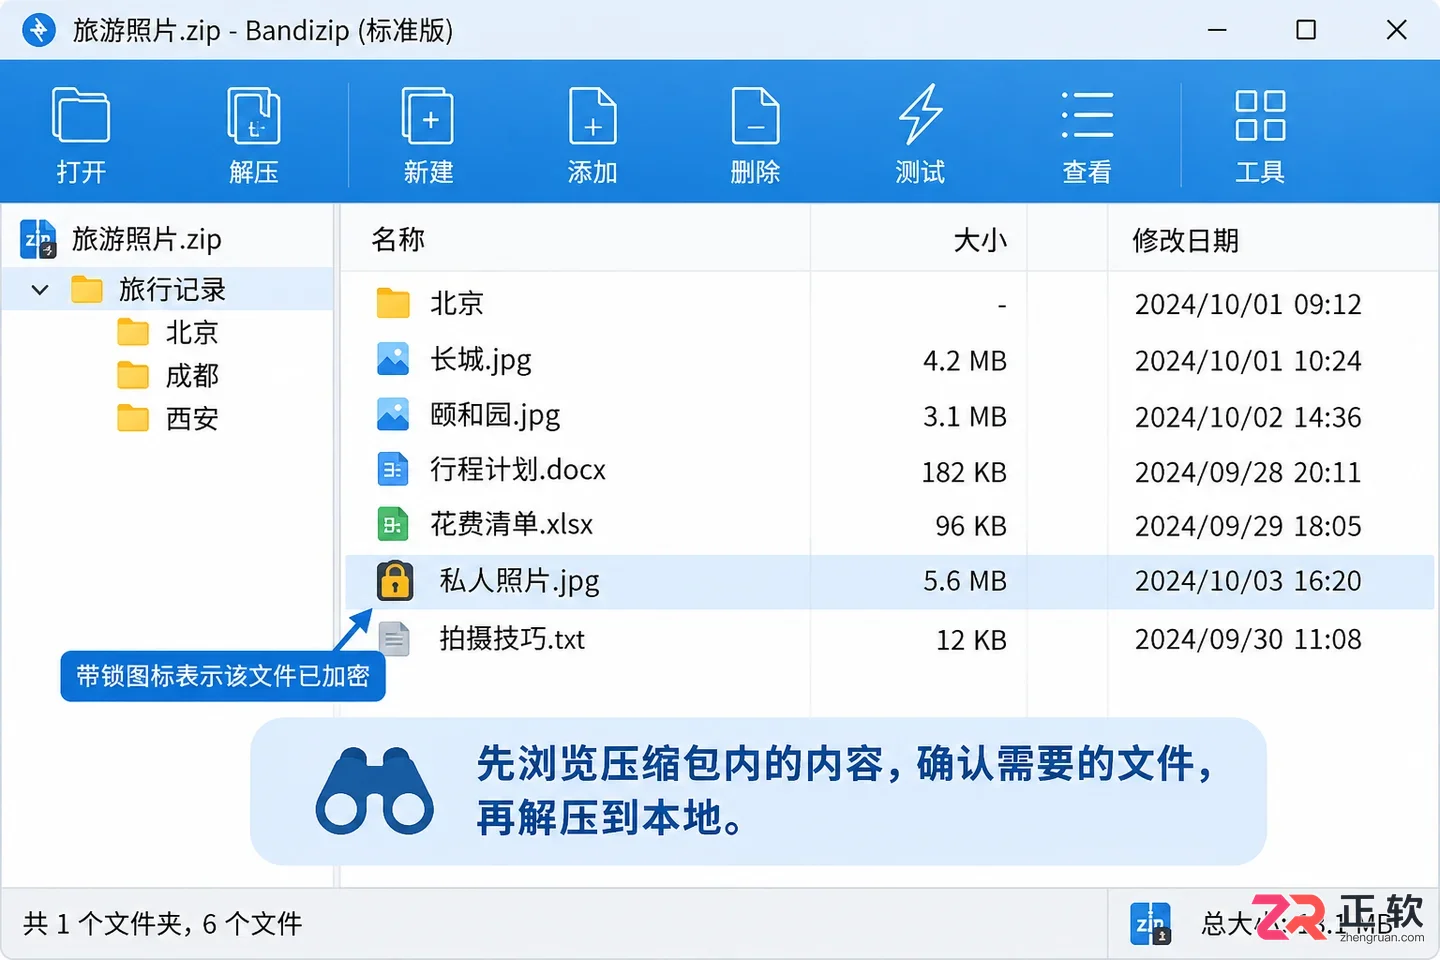Run the 测试 (Test) archive icon
This screenshot has height=960, width=1440.
920,114
